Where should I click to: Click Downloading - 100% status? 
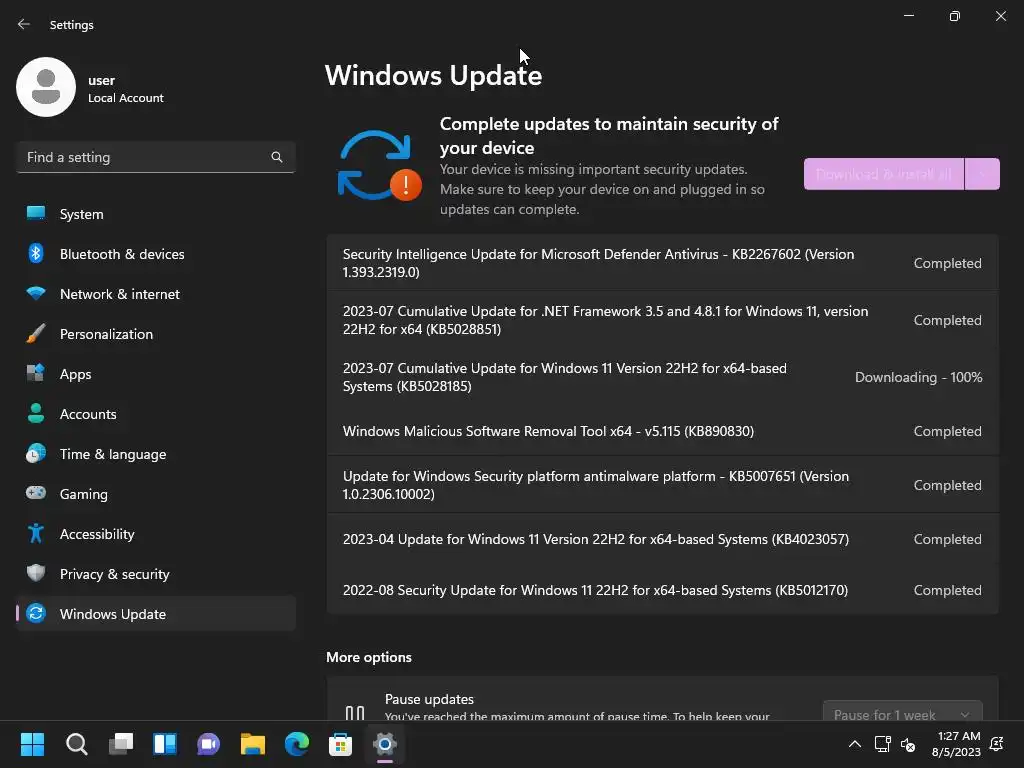coord(918,377)
